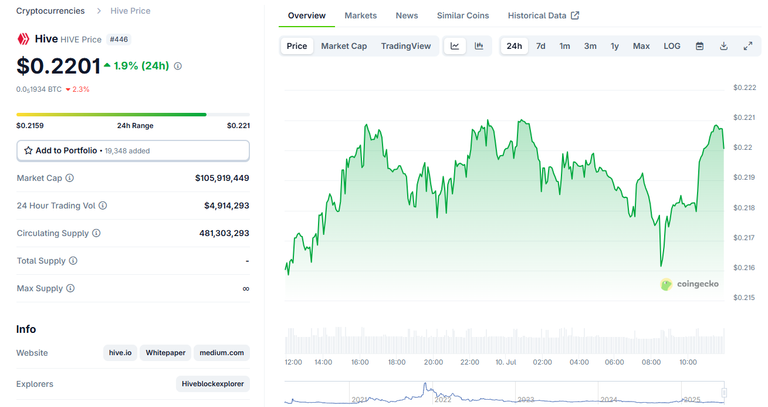The width and height of the screenshot is (768, 407).
Task: Toggle LOG scale on chart
Action: 672,46
